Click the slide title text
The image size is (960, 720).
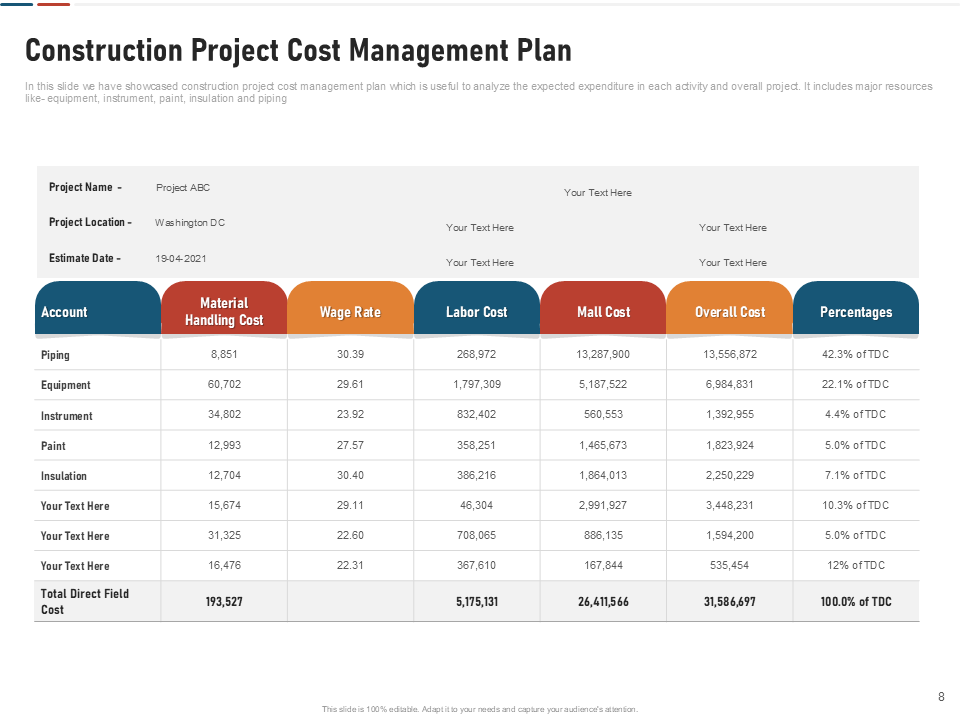tap(298, 50)
